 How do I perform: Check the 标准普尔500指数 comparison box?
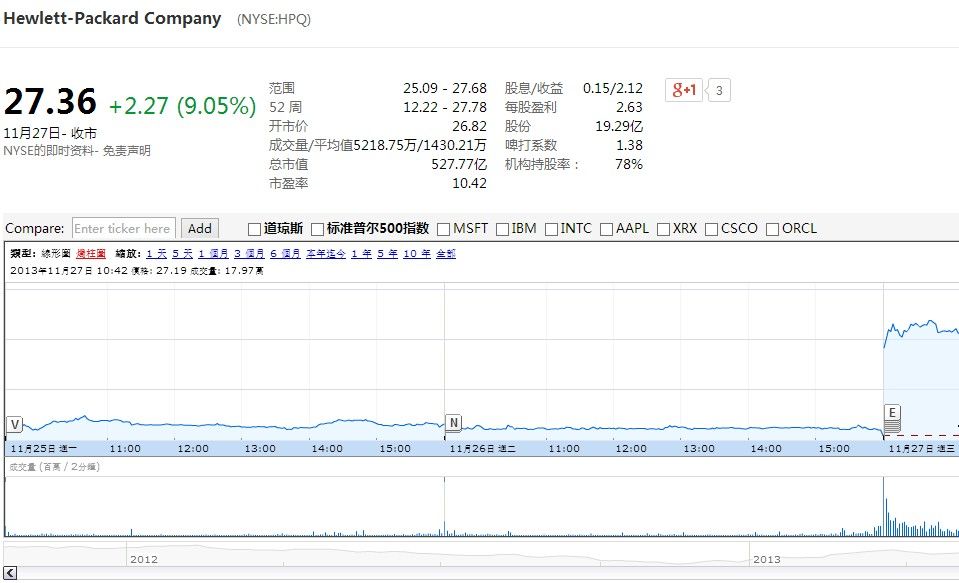pos(317,229)
